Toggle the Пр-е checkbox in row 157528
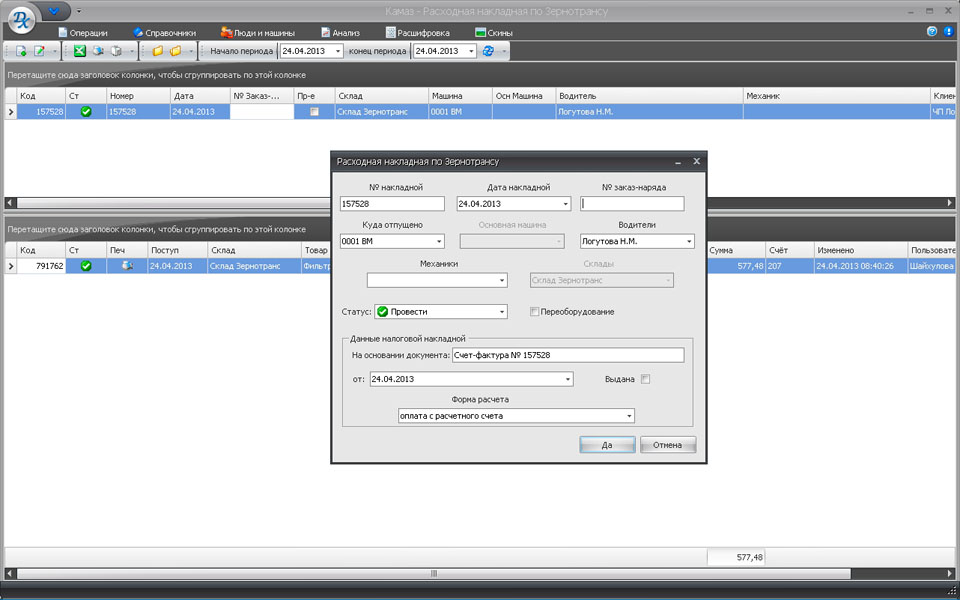This screenshot has width=960, height=600. click(x=315, y=112)
